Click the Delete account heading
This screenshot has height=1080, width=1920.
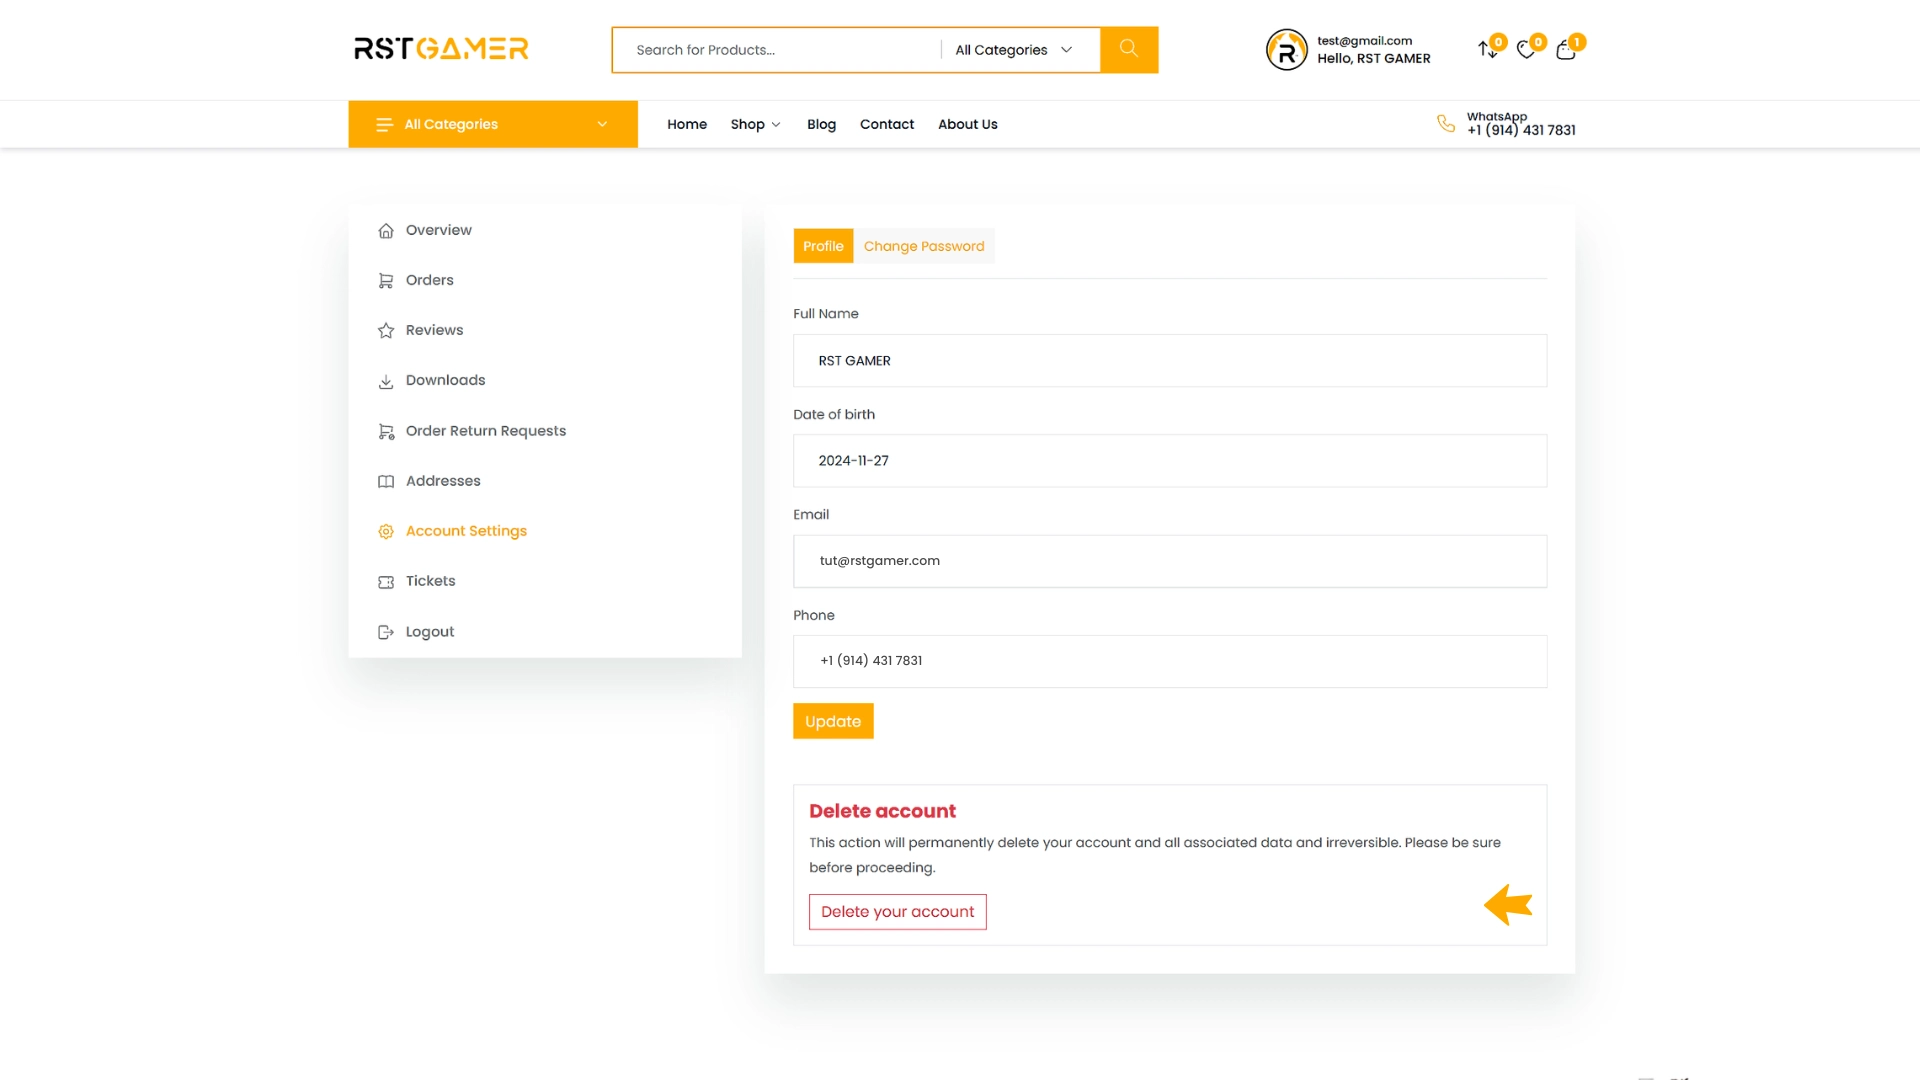[x=882, y=811]
